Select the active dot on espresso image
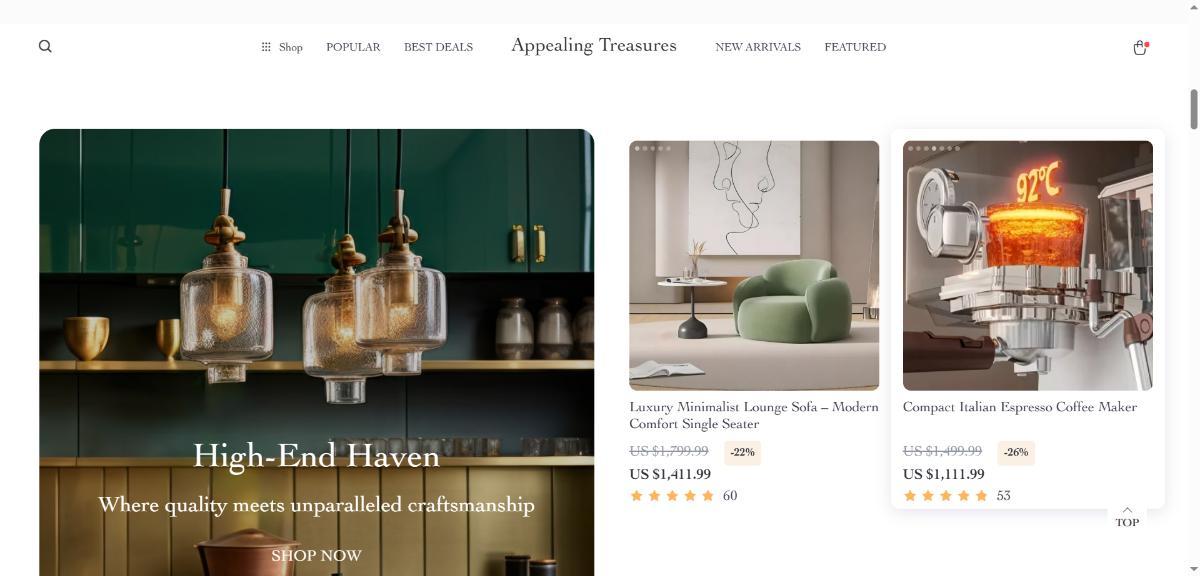Image resolution: width=1200 pixels, height=576 pixels. (x=934, y=148)
